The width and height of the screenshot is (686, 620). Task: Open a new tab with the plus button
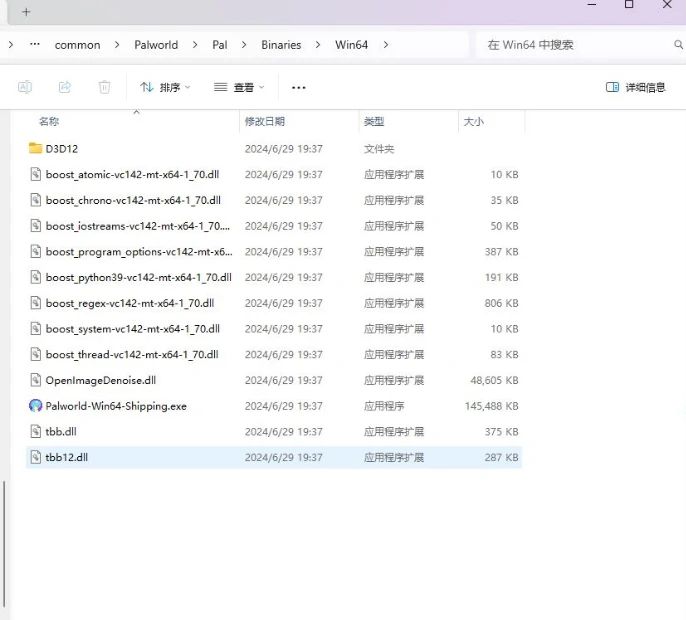coord(26,12)
